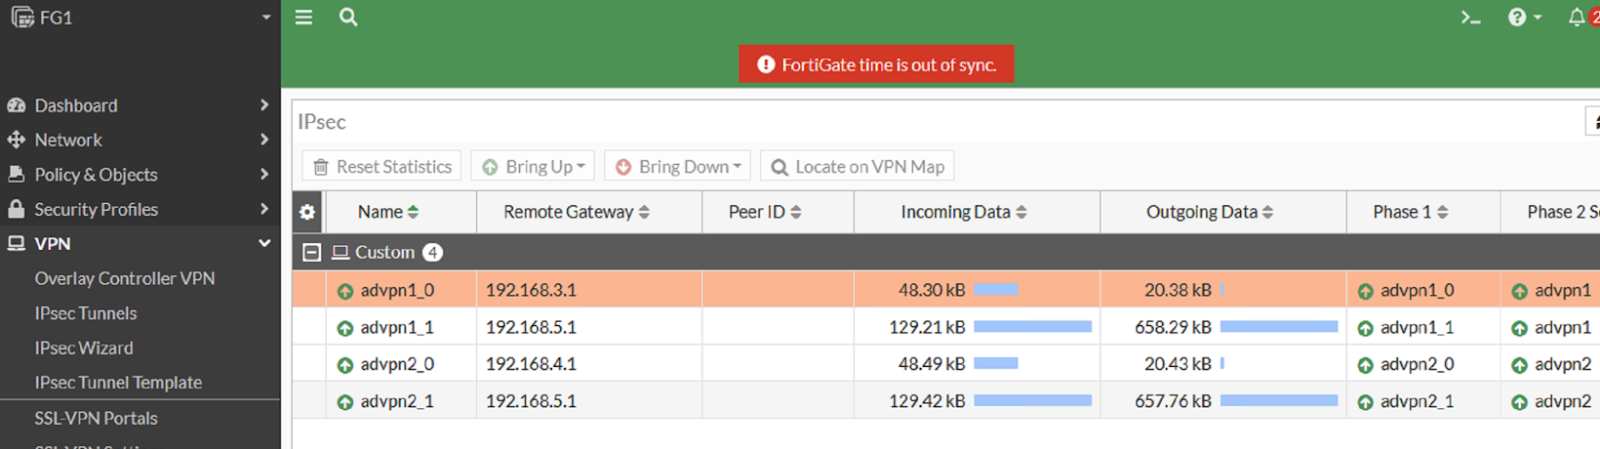Select remote gateway 192.168.3.1 cell
This screenshot has height=449, width=1600.
pos(589,290)
